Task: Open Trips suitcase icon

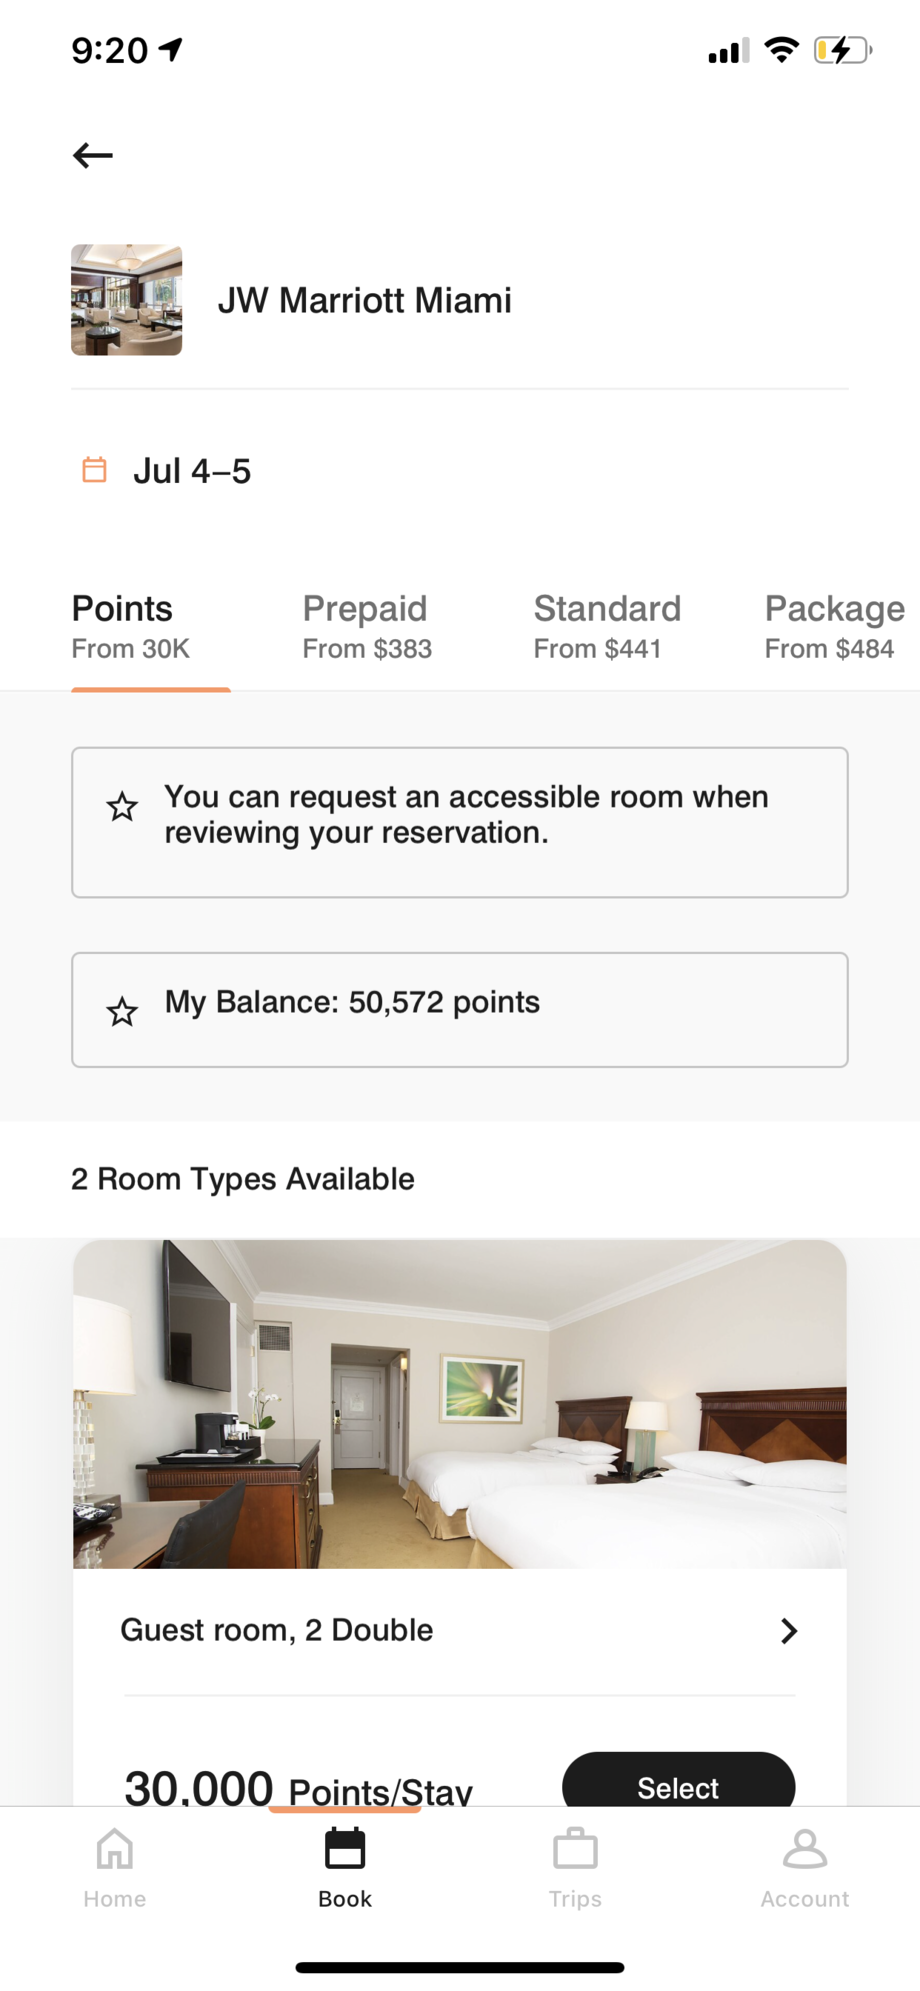Action: point(575,1848)
